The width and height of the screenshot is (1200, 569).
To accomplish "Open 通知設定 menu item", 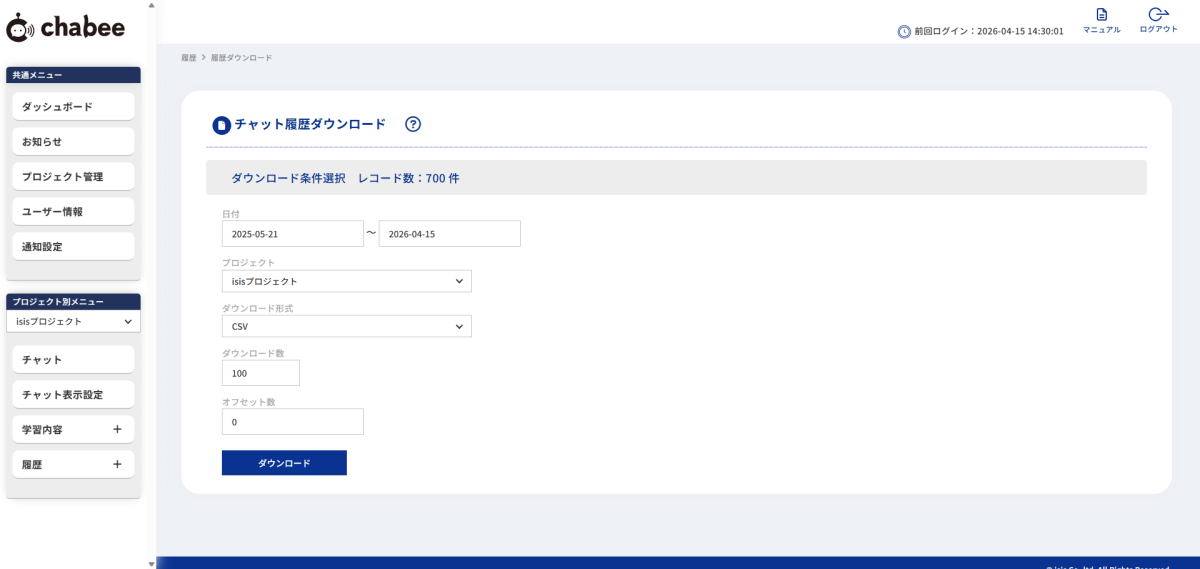I will pos(73,247).
